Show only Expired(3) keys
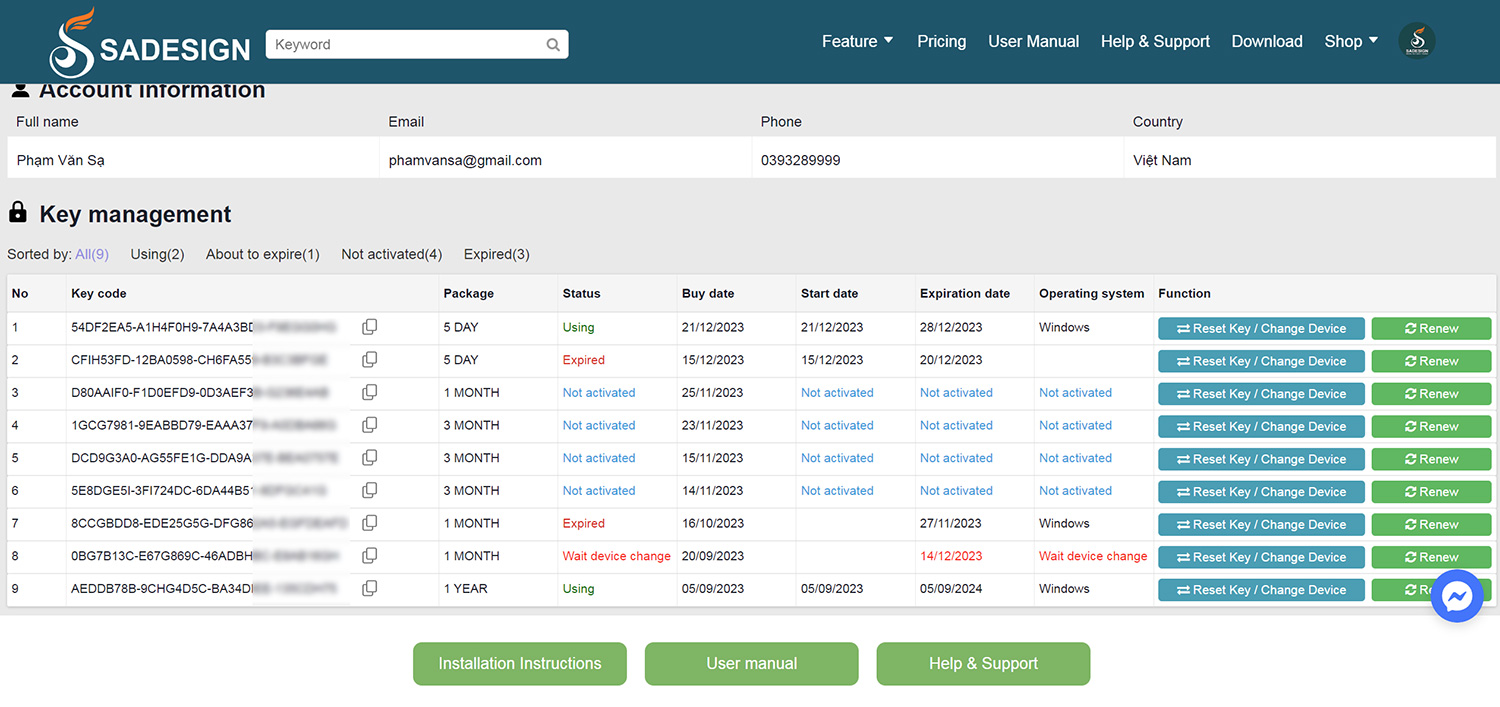Viewport: 1500px width, 707px height. [496, 254]
